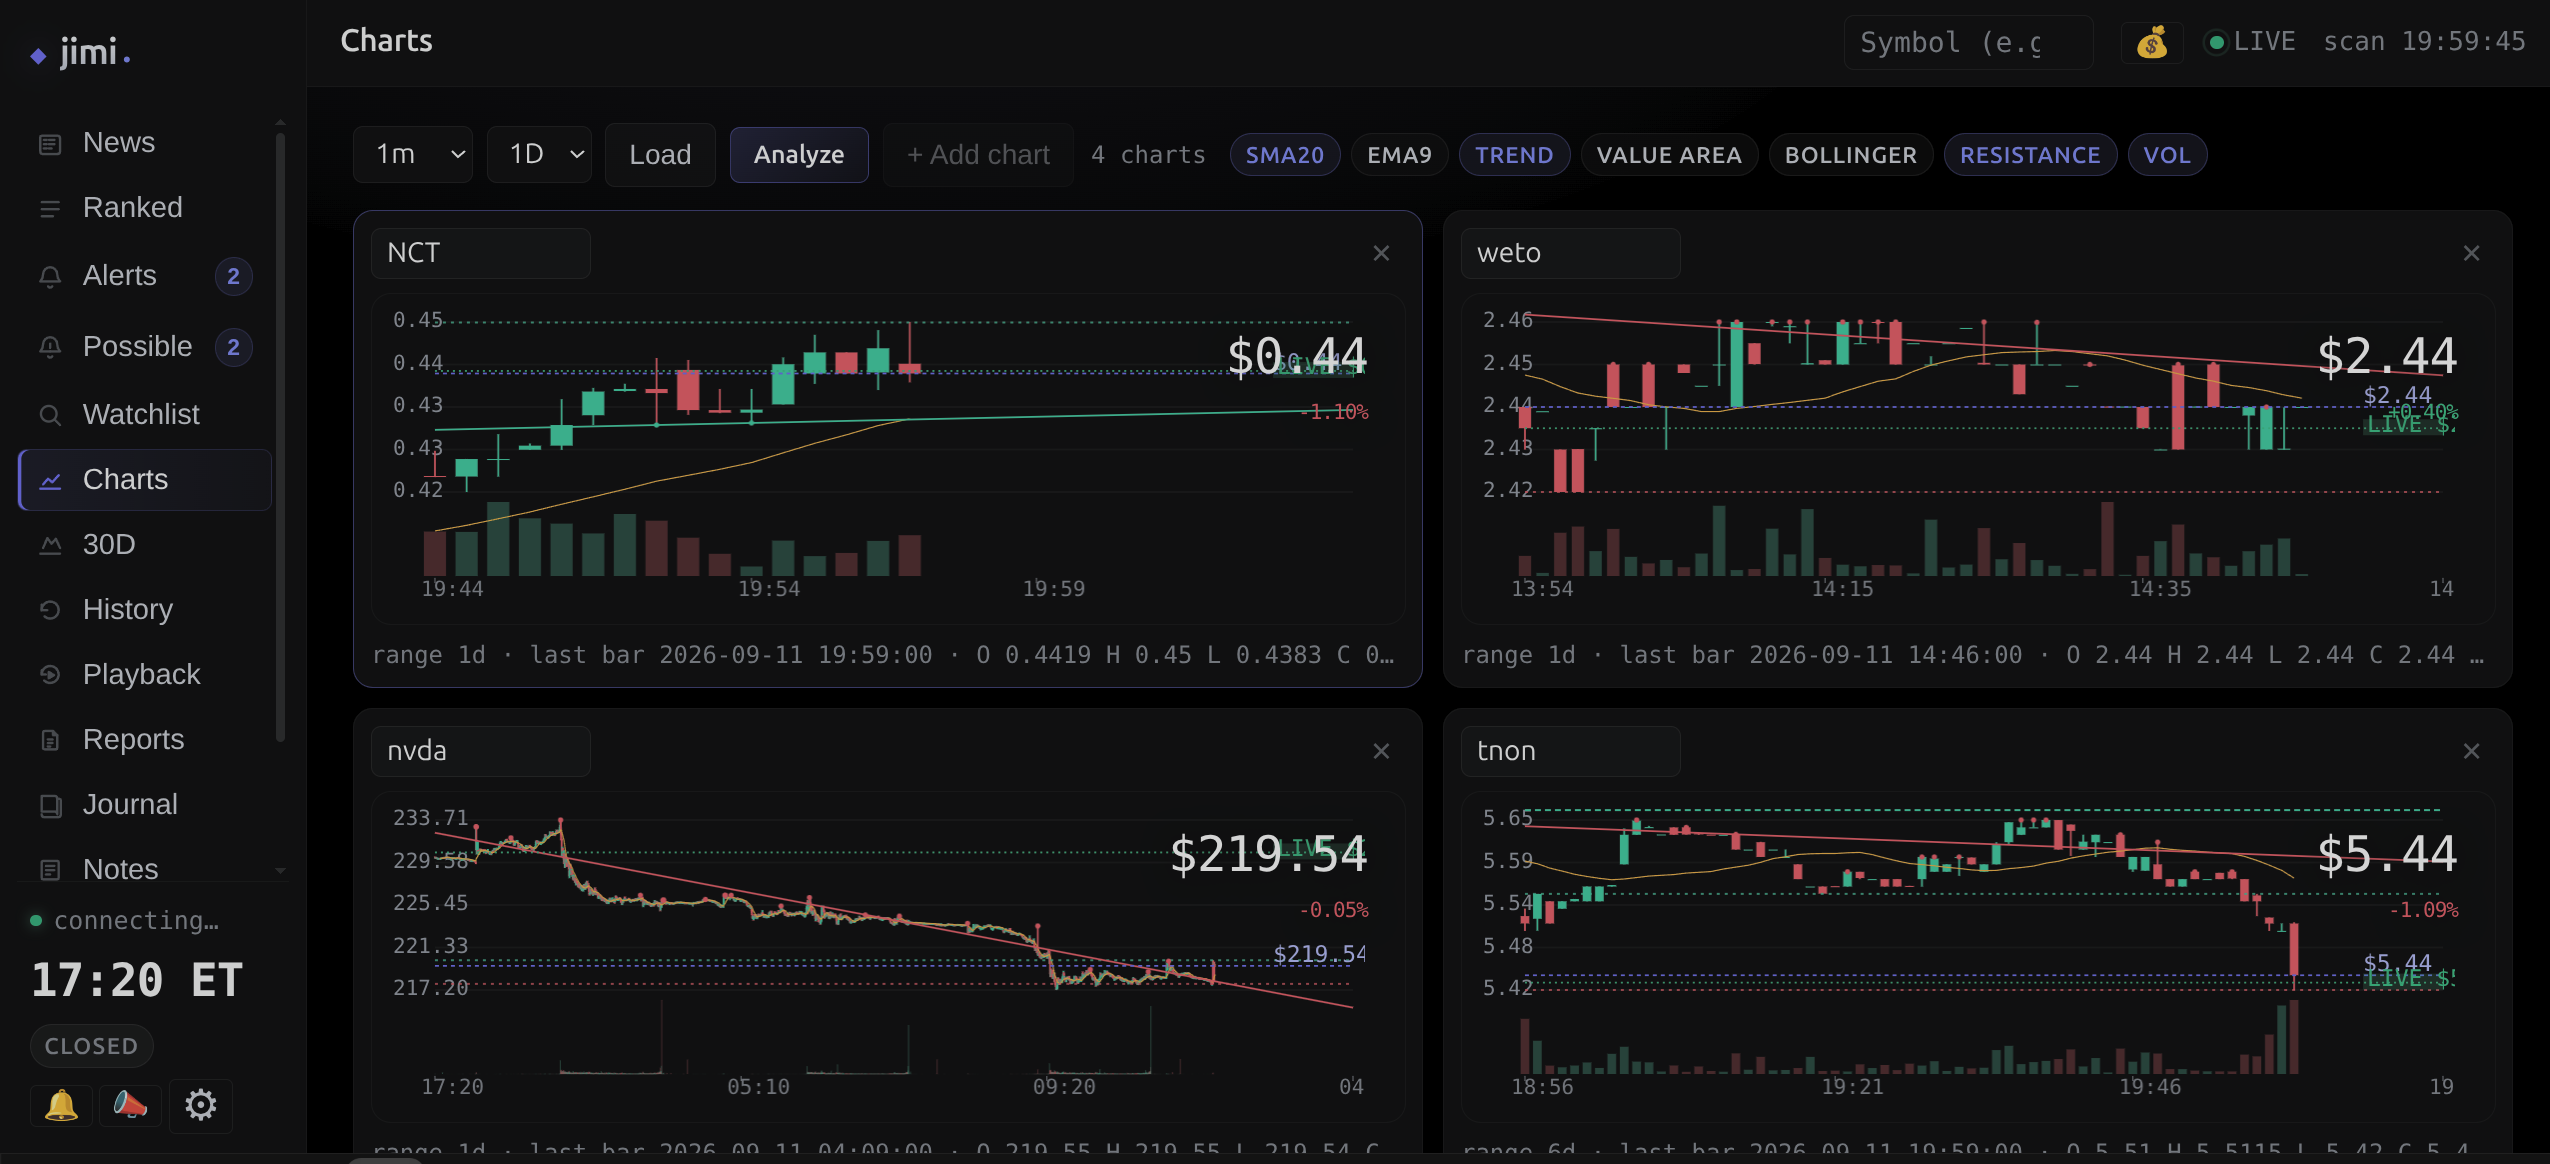Toggle the VOL indicator
The height and width of the screenshot is (1164, 2550).
[2167, 155]
